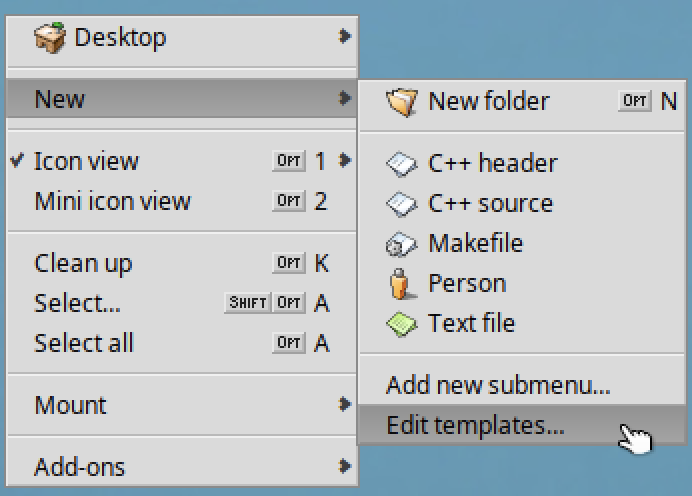692x496 pixels.
Task: Click the Makefile gear icon
Action: pyautogui.click(x=401, y=244)
